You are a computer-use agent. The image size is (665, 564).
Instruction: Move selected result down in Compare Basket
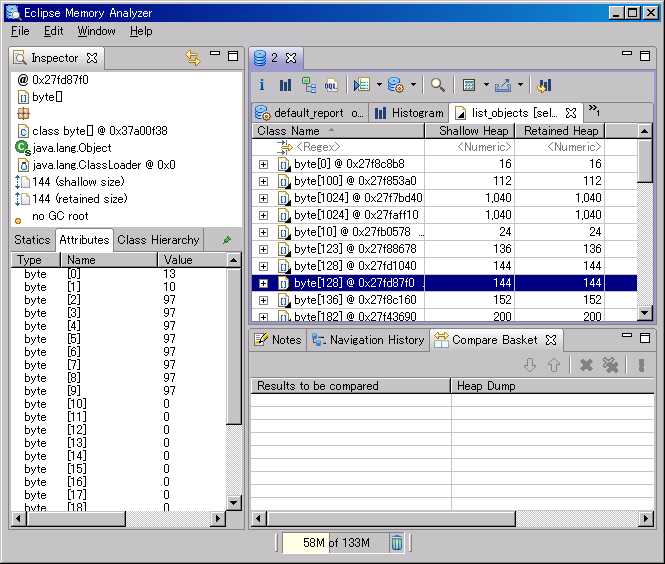(x=530, y=365)
